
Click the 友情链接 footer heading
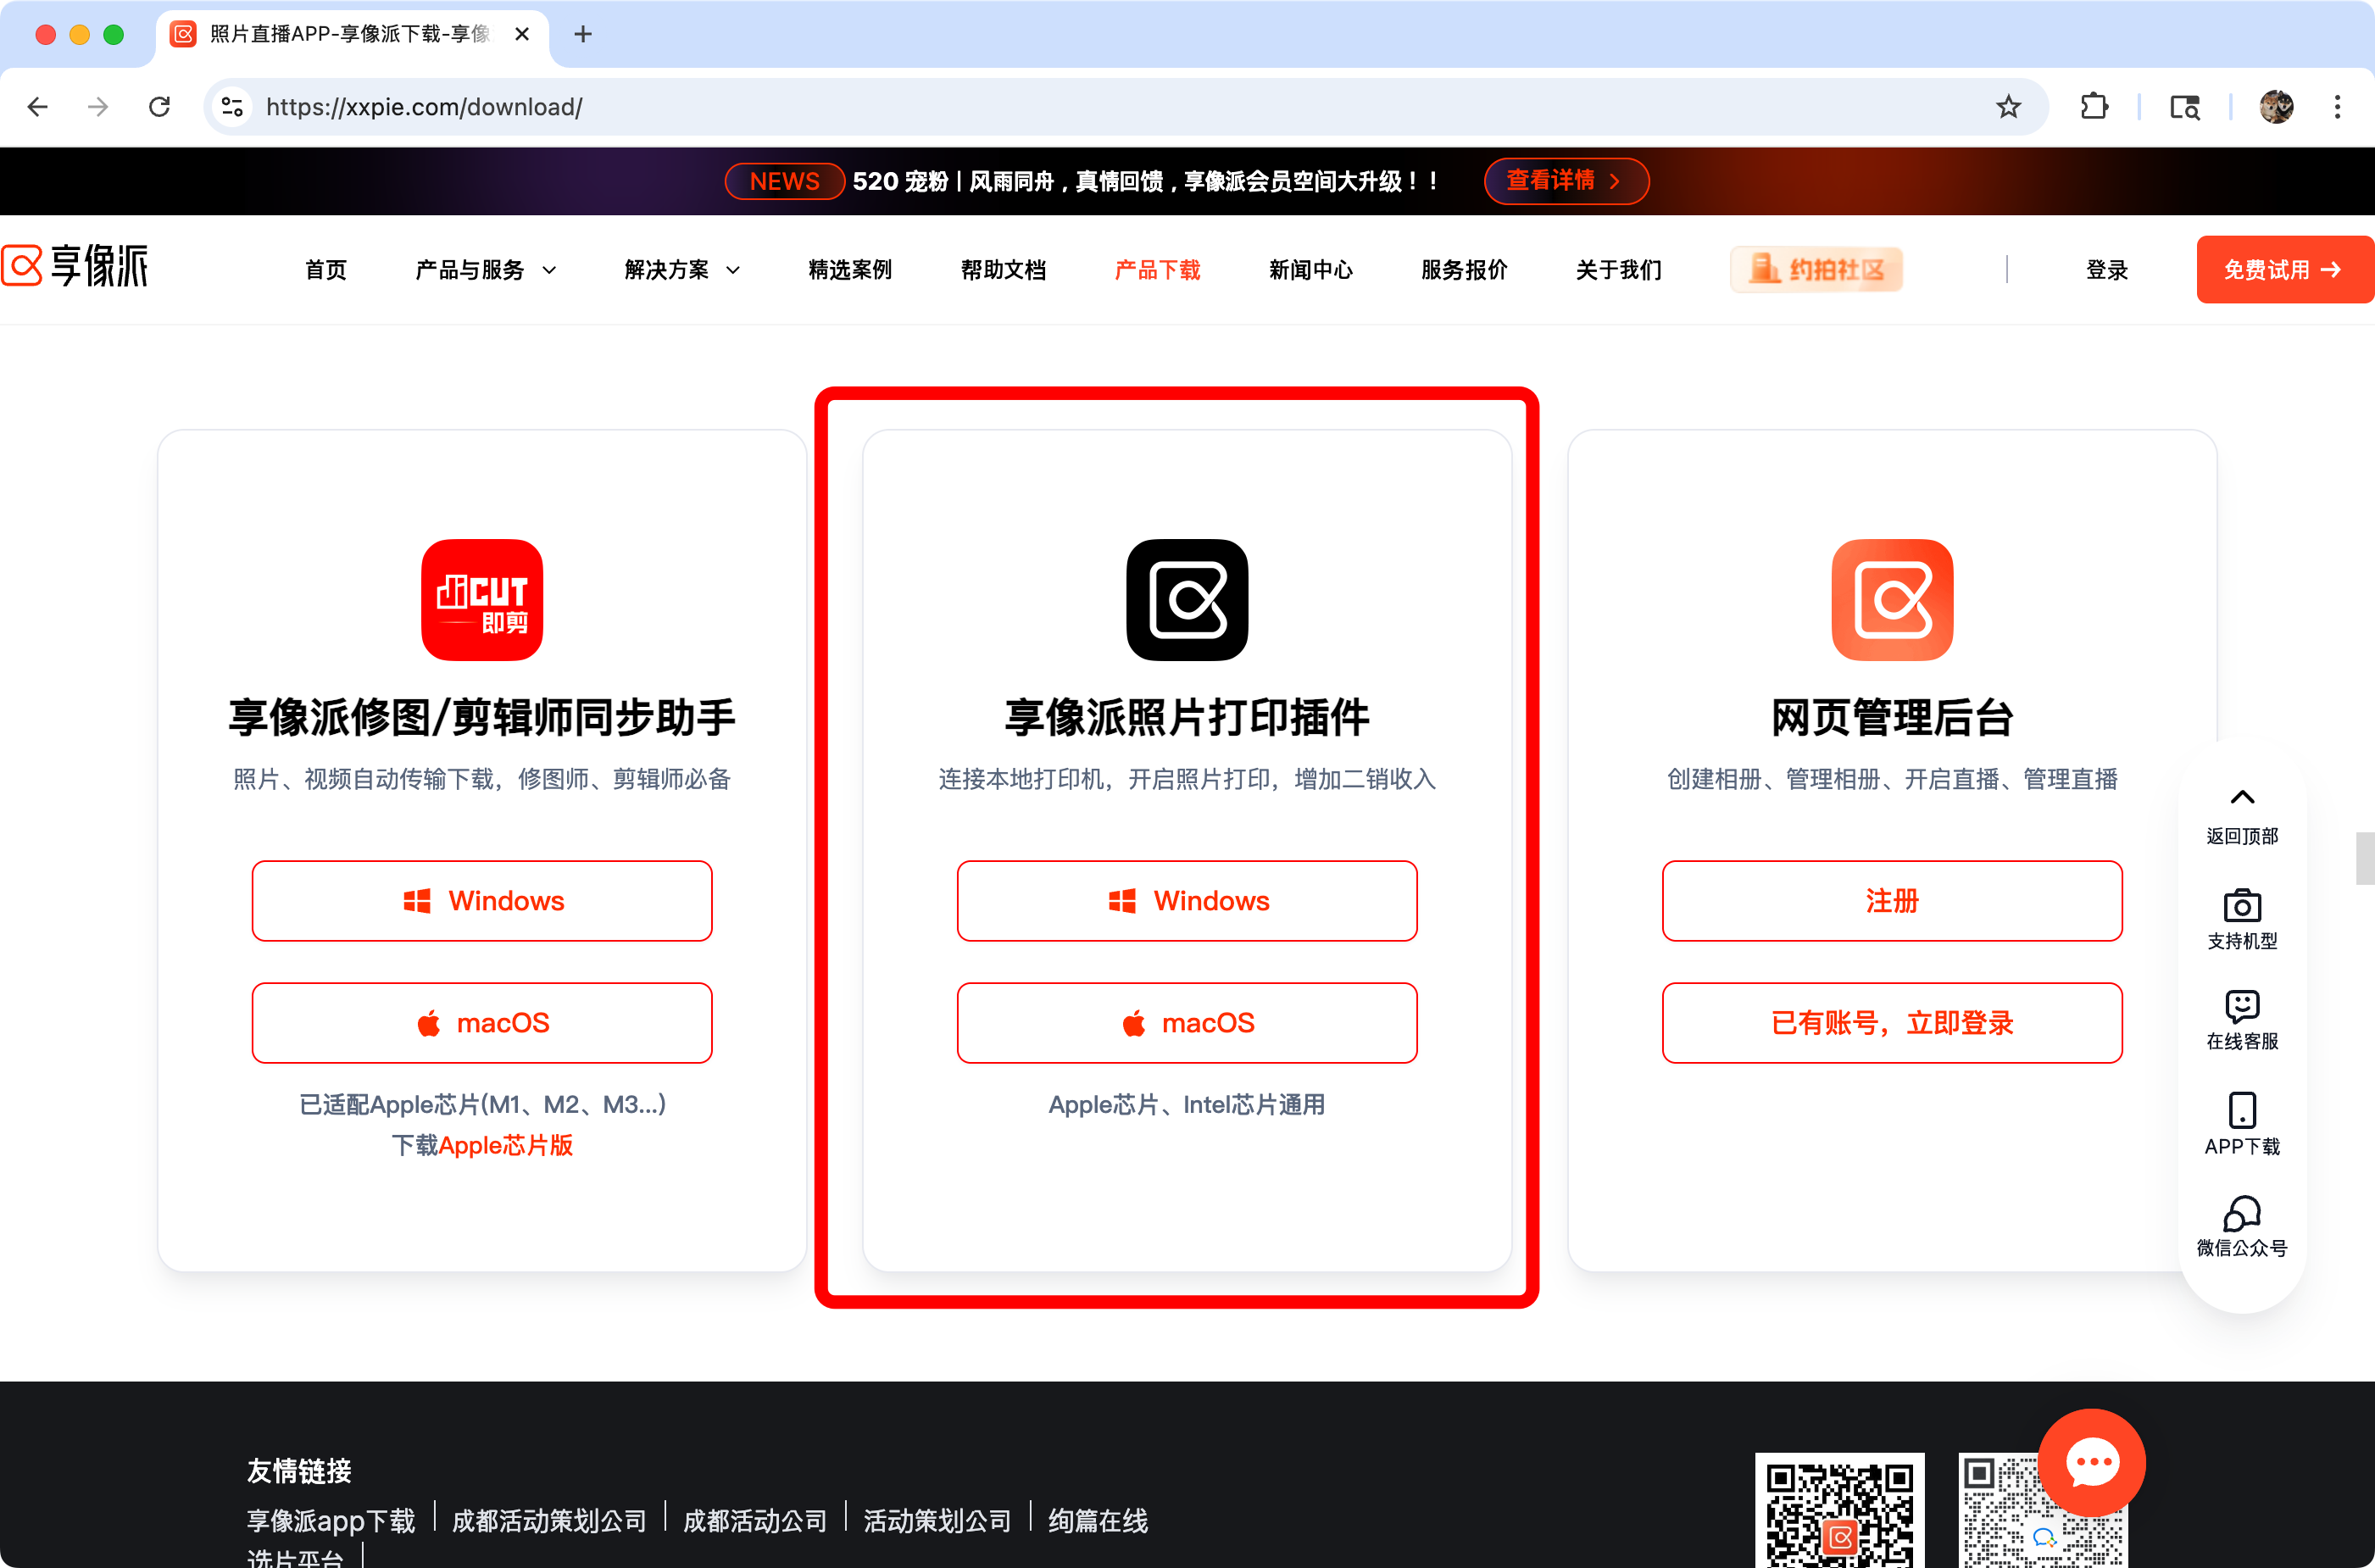pos(299,1471)
